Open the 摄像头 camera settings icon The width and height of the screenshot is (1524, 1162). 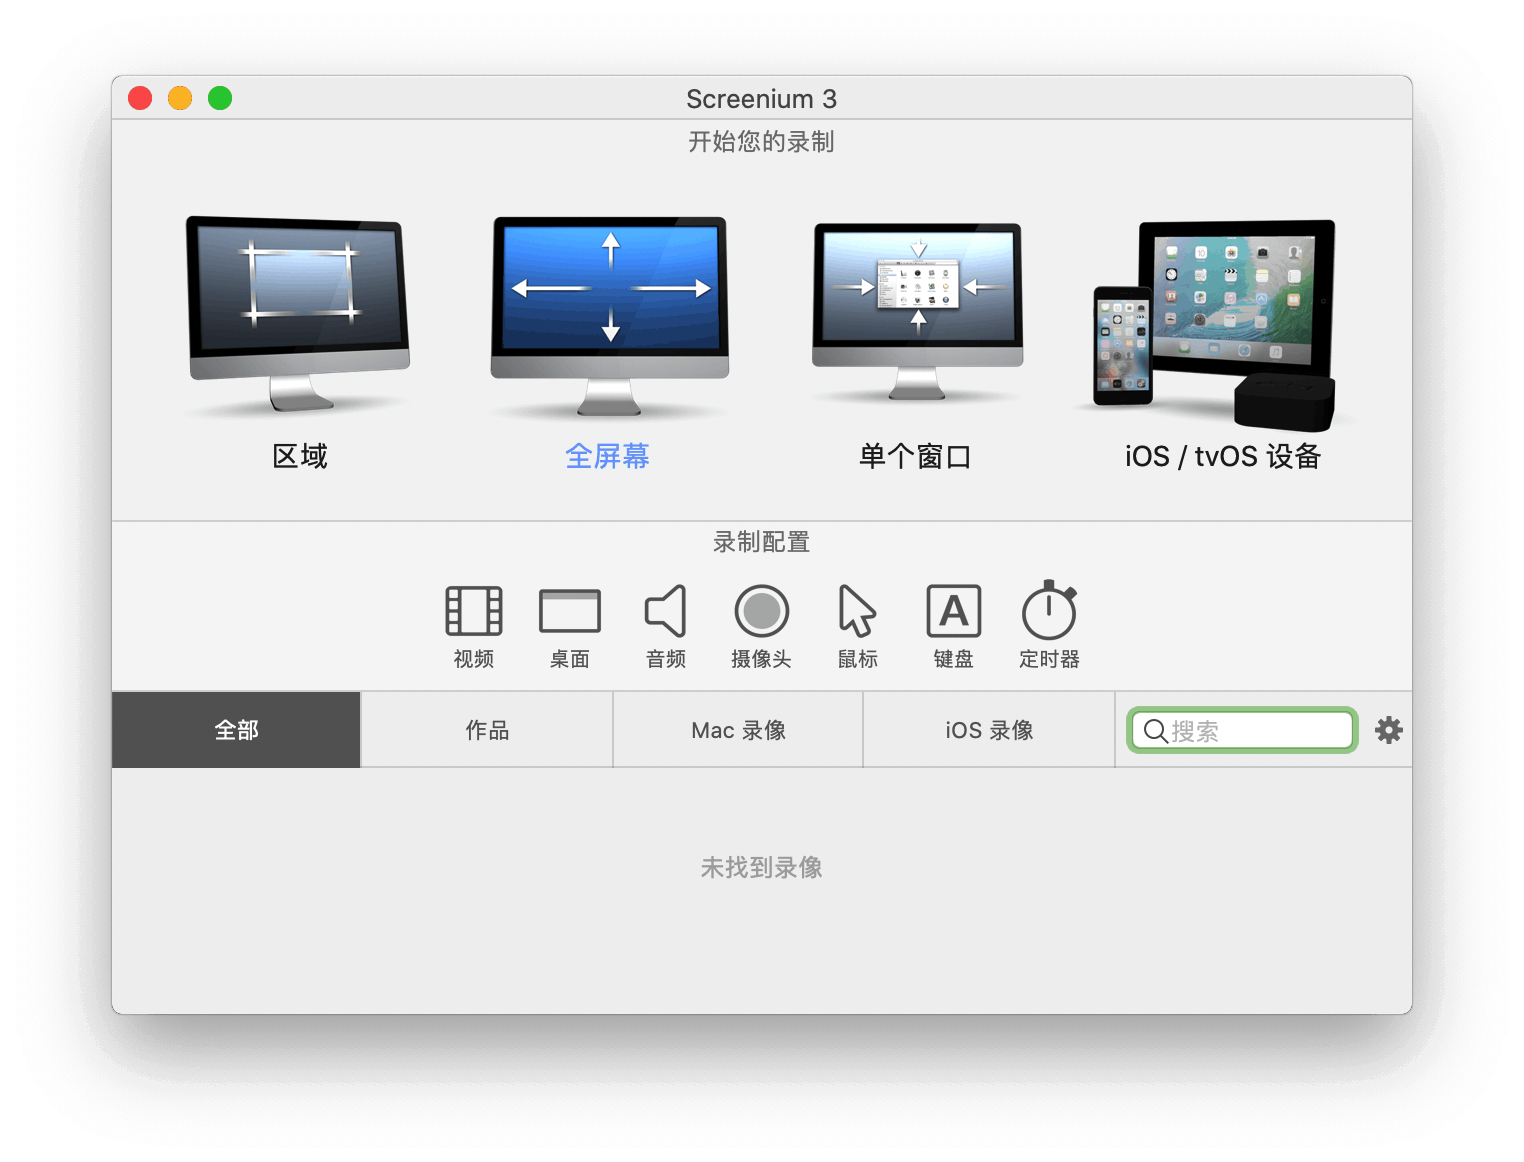coord(761,611)
